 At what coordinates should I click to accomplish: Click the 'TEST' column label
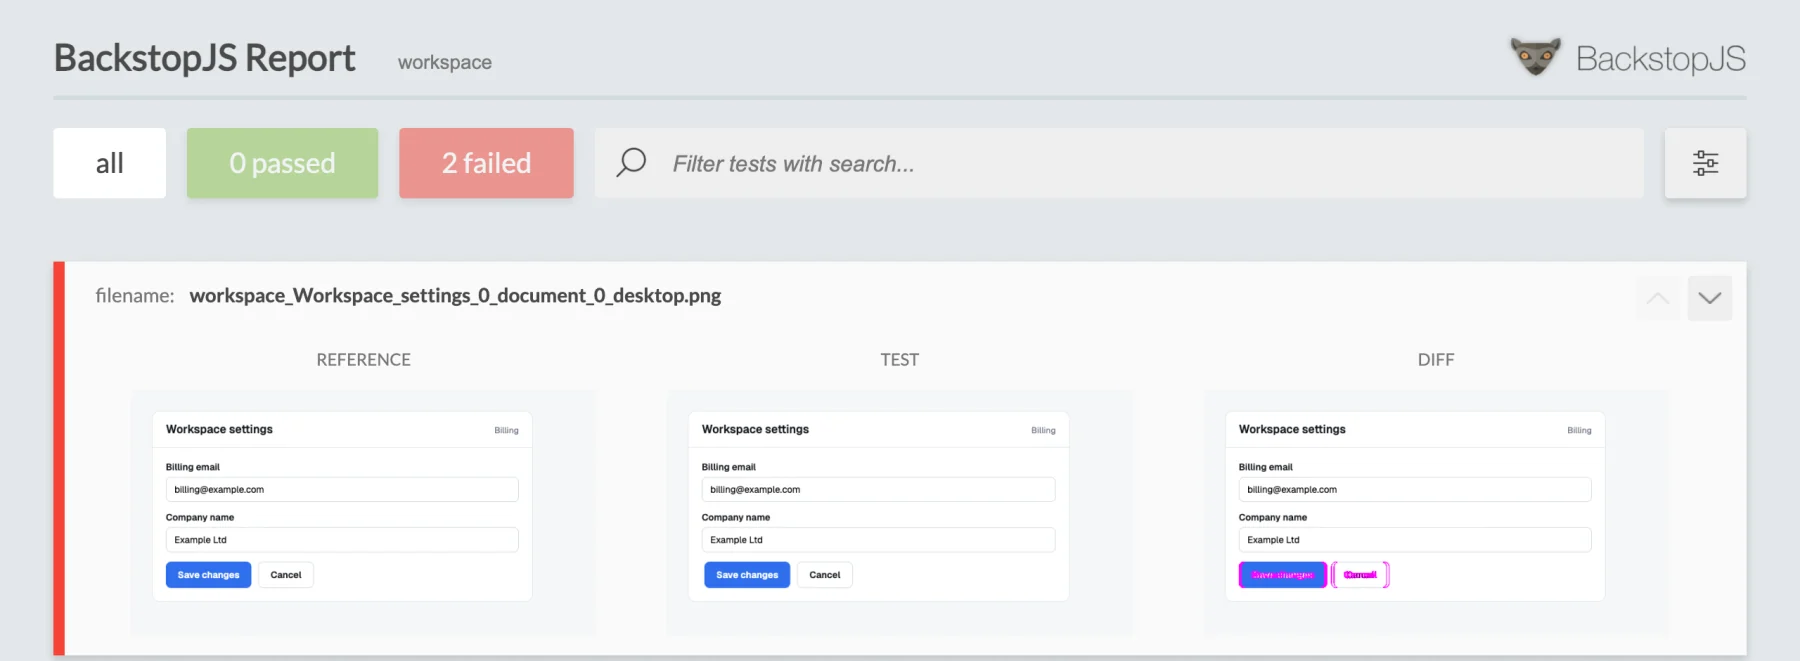(x=900, y=360)
